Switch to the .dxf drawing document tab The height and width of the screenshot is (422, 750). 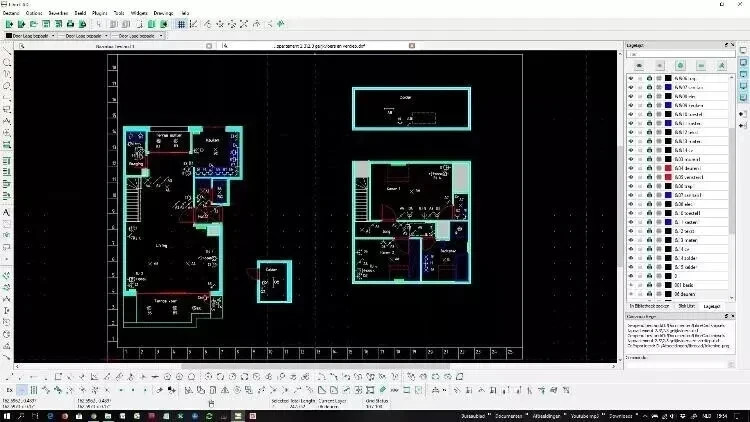coord(319,46)
